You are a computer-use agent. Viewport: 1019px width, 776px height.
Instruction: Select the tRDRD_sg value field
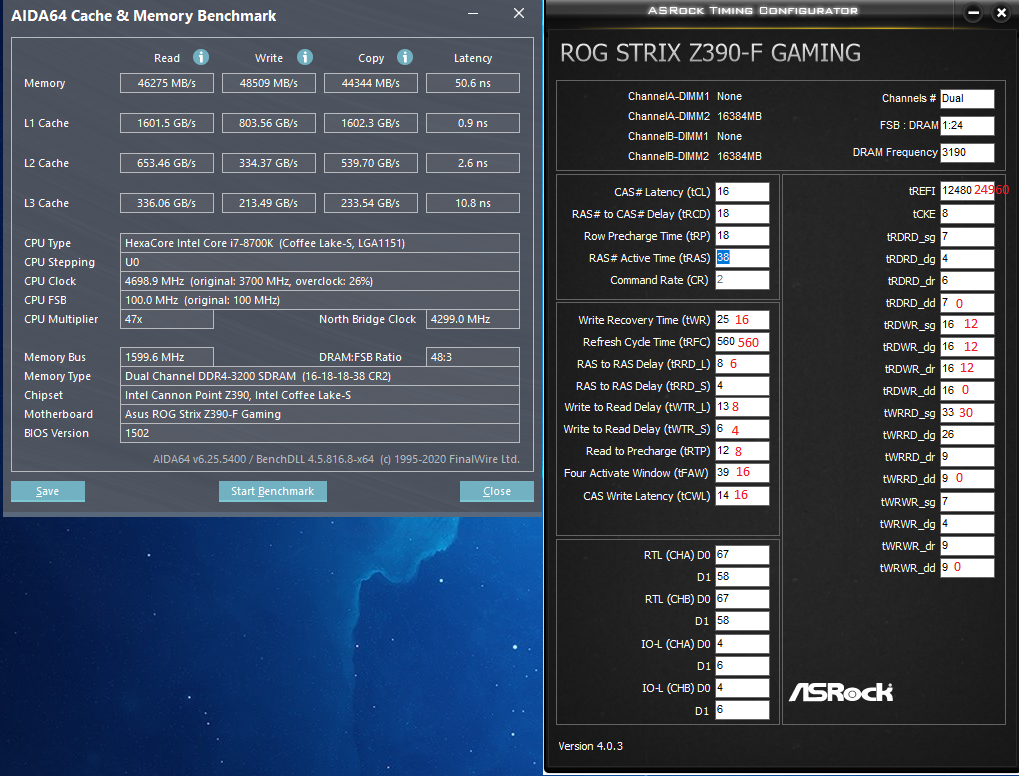tap(967, 237)
